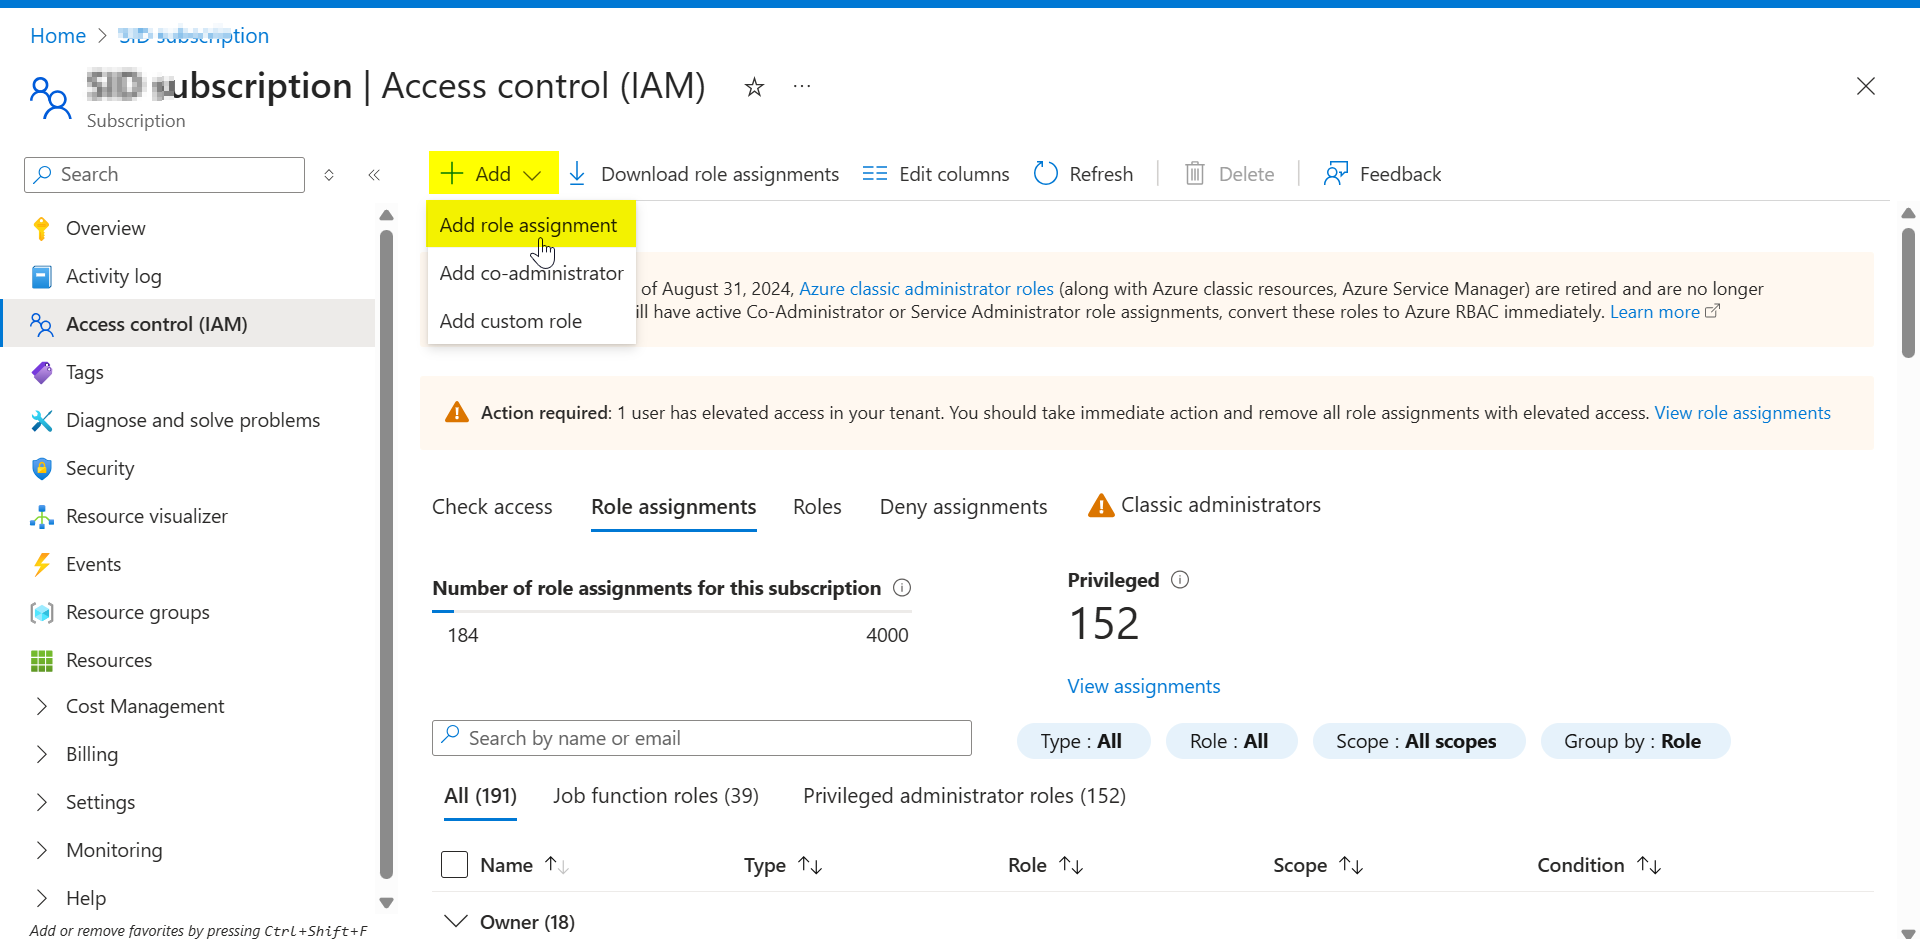This screenshot has height=939, width=1920.
Task: Click the Resources grid icon
Action: pos(41,660)
